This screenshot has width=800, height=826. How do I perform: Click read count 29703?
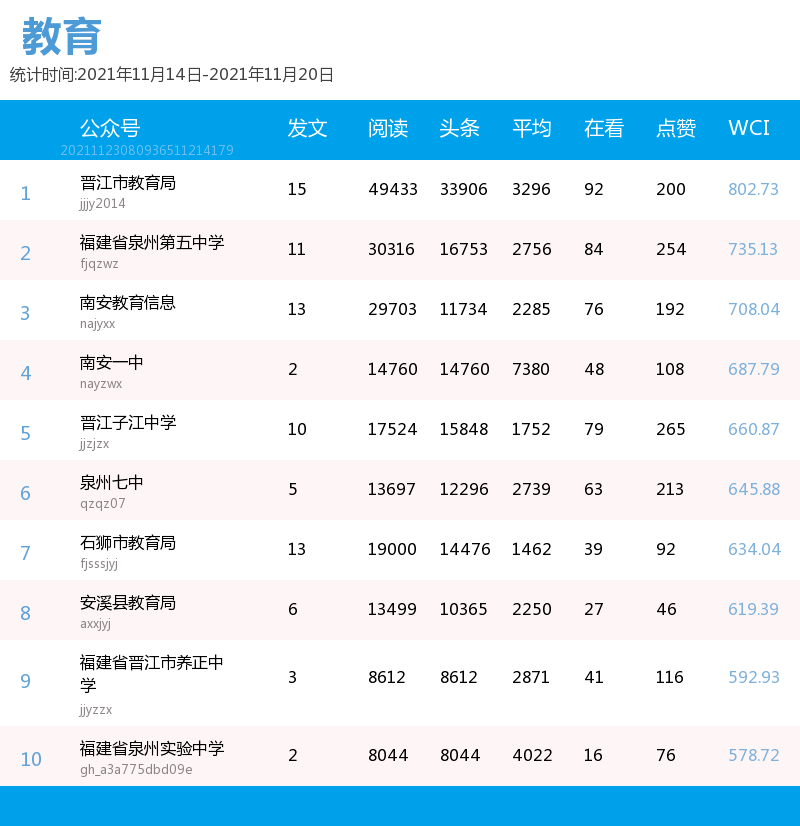tap(392, 309)
